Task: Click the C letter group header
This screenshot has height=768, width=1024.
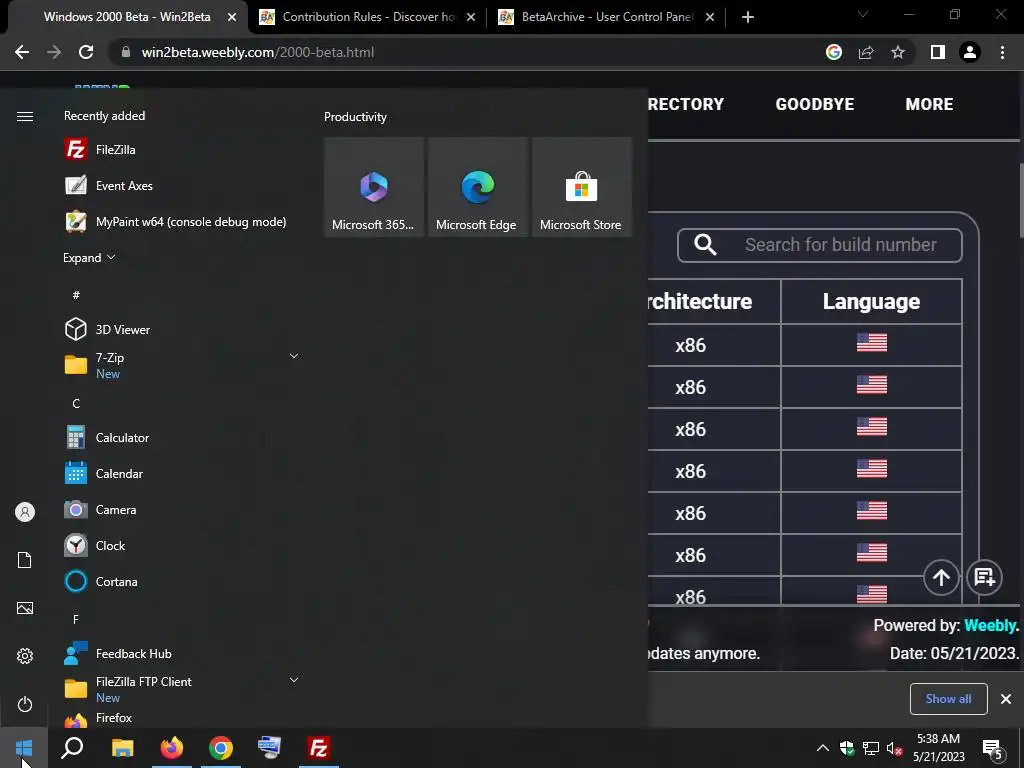Action: (76, 404)
